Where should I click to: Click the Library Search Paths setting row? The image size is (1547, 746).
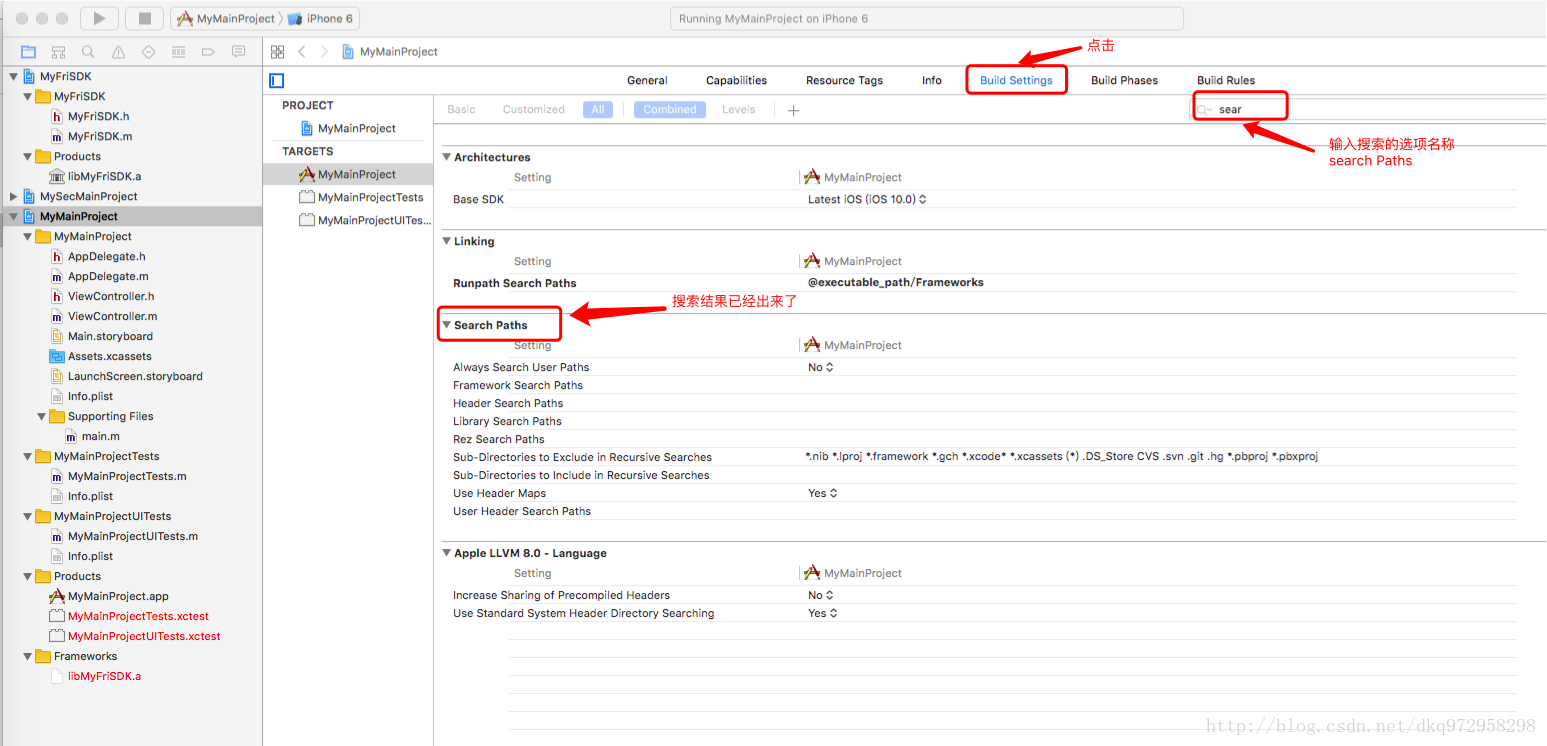coord(984,421)
